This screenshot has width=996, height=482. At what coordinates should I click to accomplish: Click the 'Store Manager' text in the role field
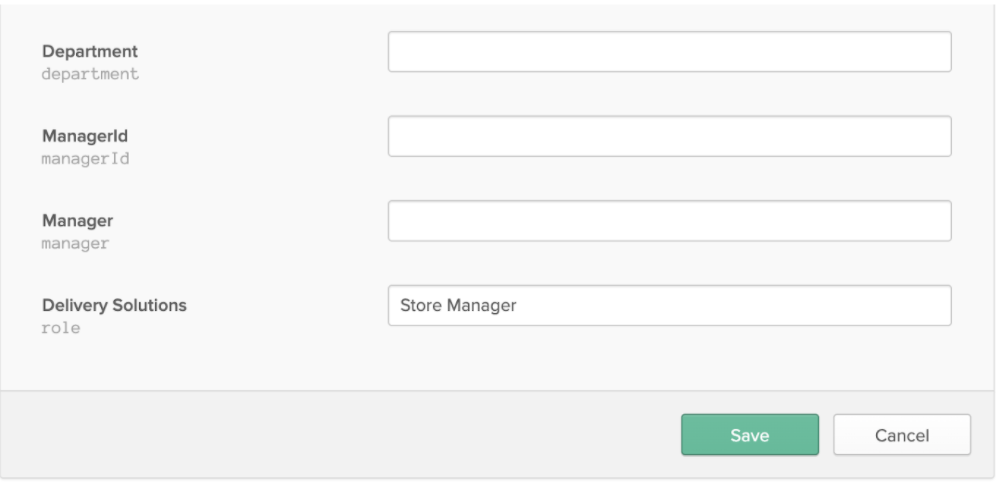[458, 305]
